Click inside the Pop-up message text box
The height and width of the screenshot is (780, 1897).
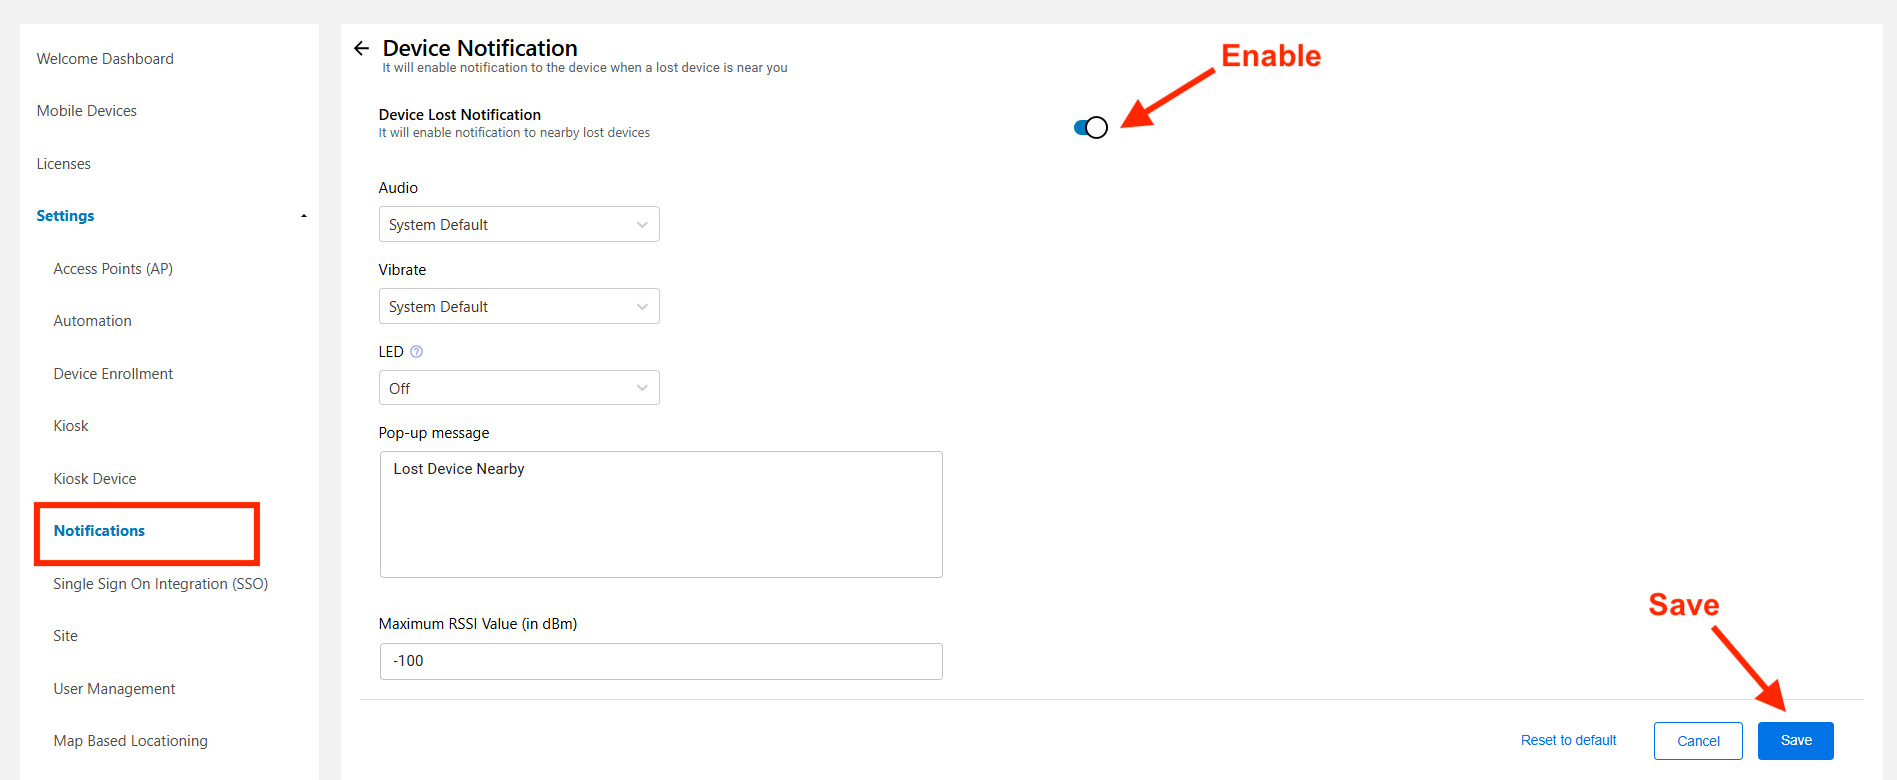coord(661,514)
